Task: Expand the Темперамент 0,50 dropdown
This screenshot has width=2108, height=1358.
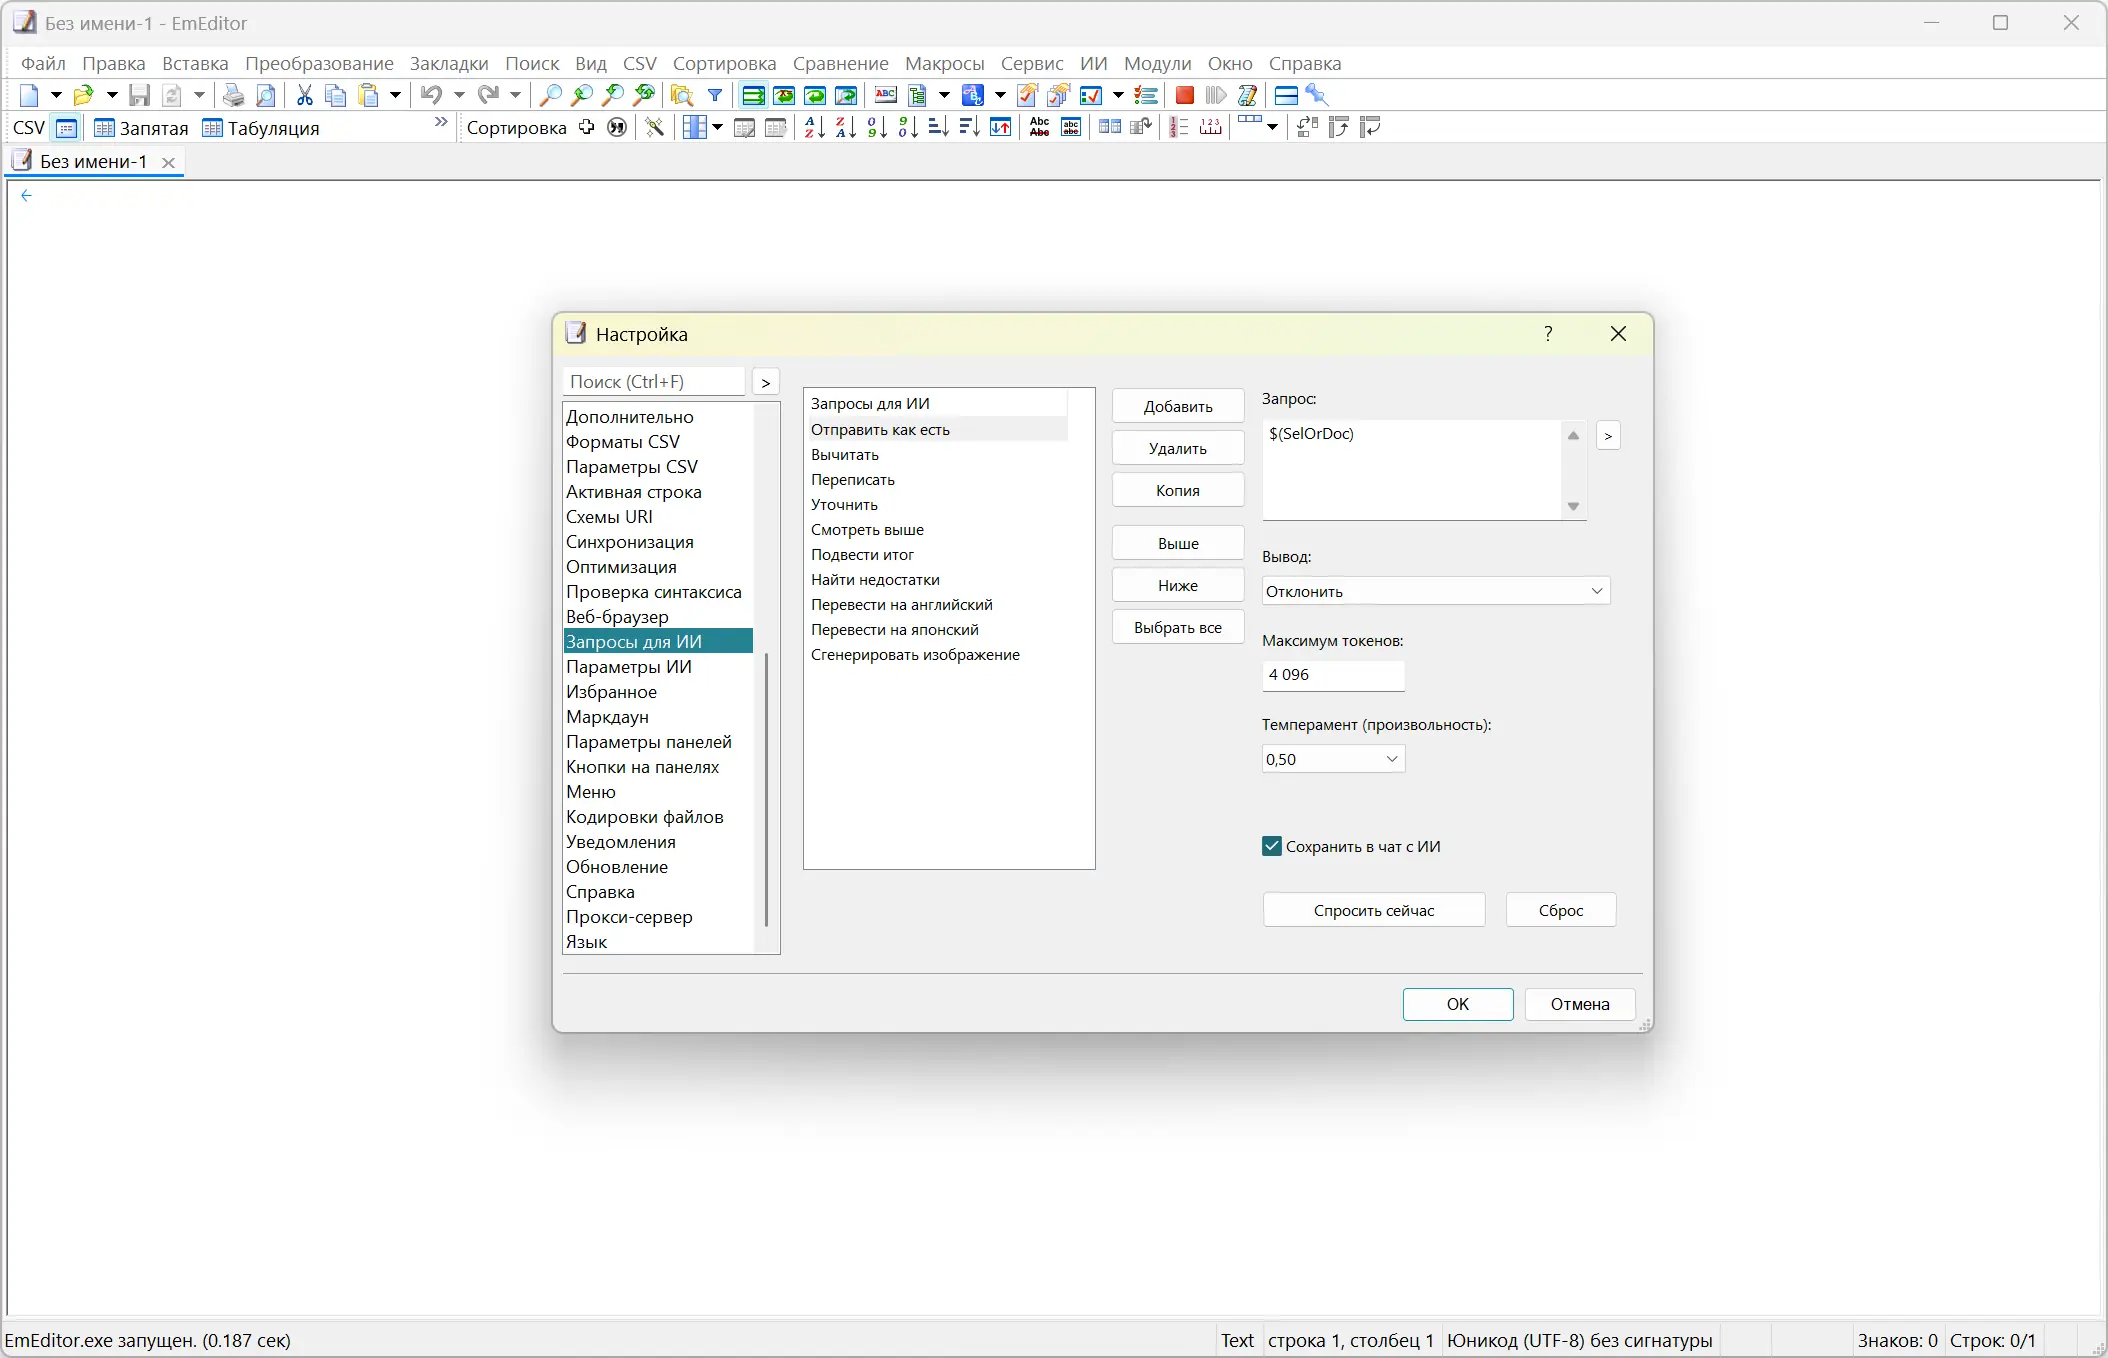Action: [x=1333, y=759]
